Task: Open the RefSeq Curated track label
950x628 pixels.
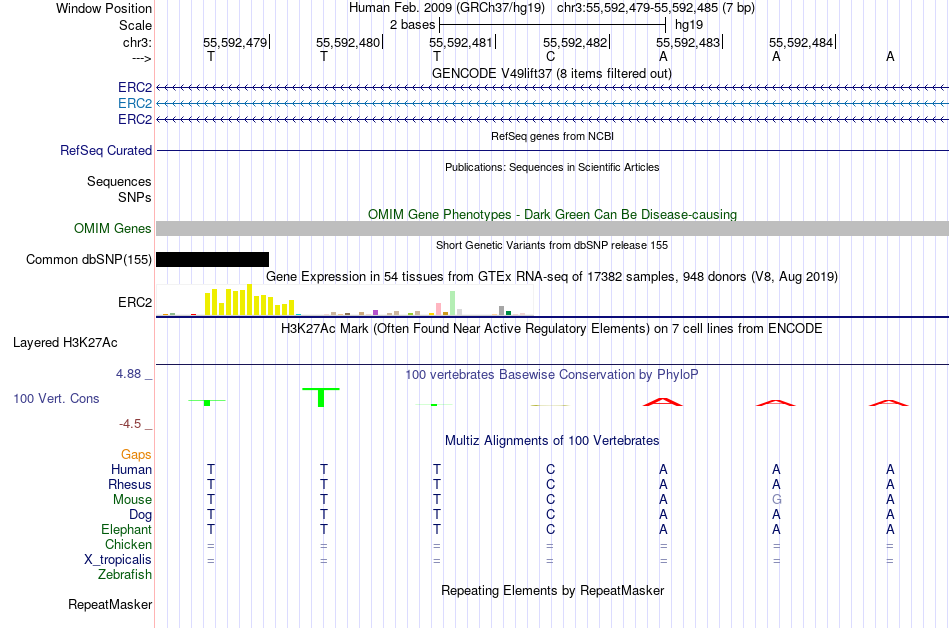Action: click(105, 150)
